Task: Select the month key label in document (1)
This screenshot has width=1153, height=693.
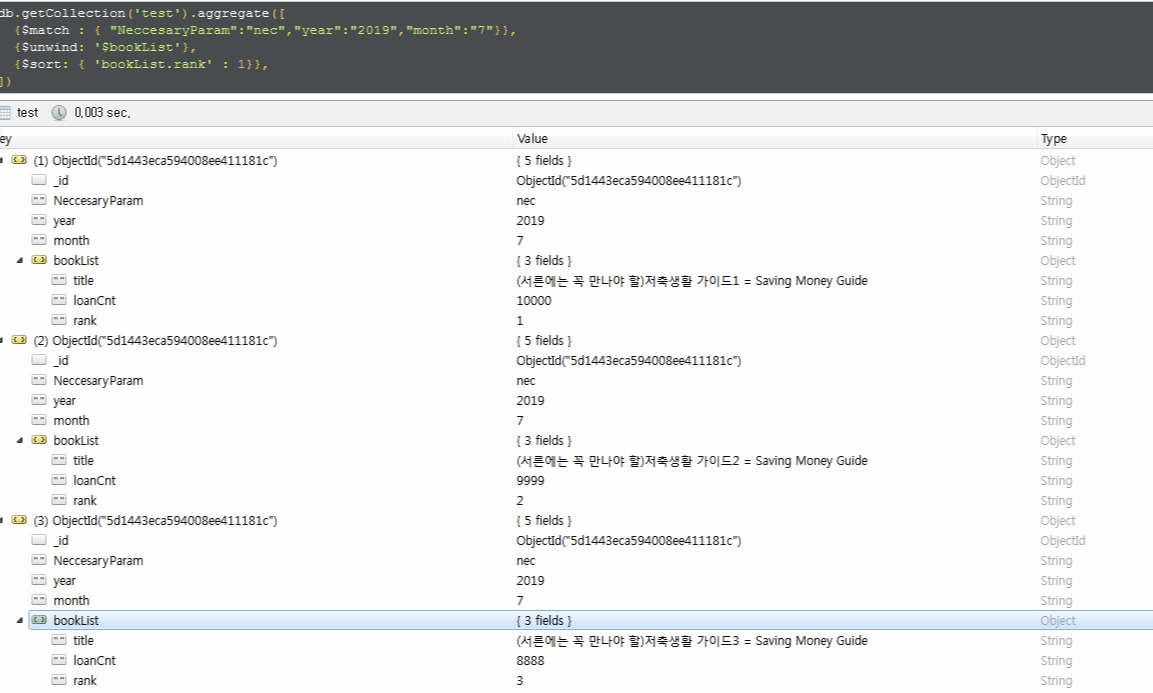Action: 71,241
